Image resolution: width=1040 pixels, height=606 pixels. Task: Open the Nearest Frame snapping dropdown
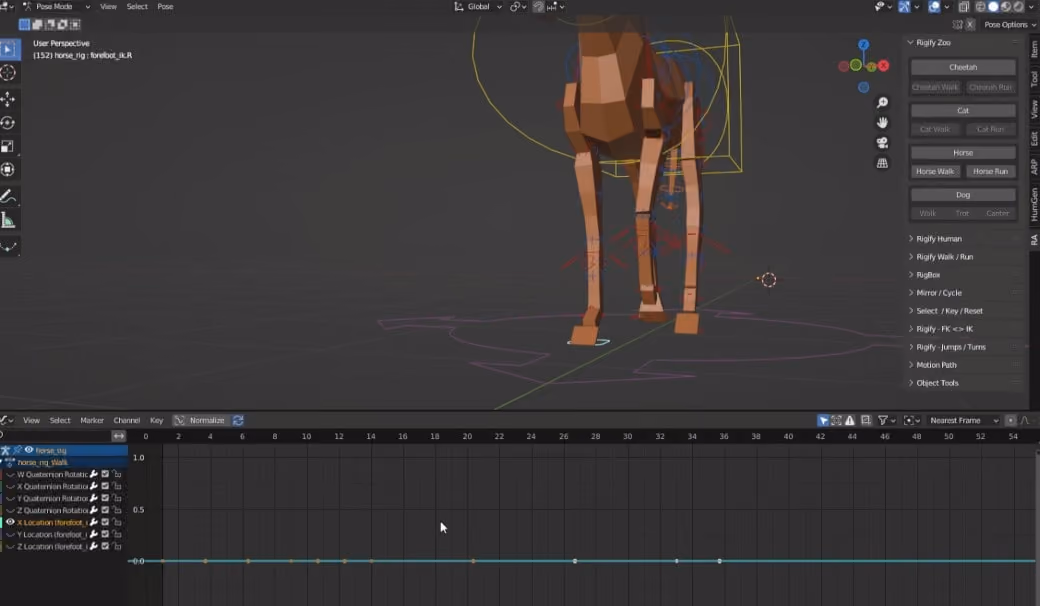click(963, 420)
